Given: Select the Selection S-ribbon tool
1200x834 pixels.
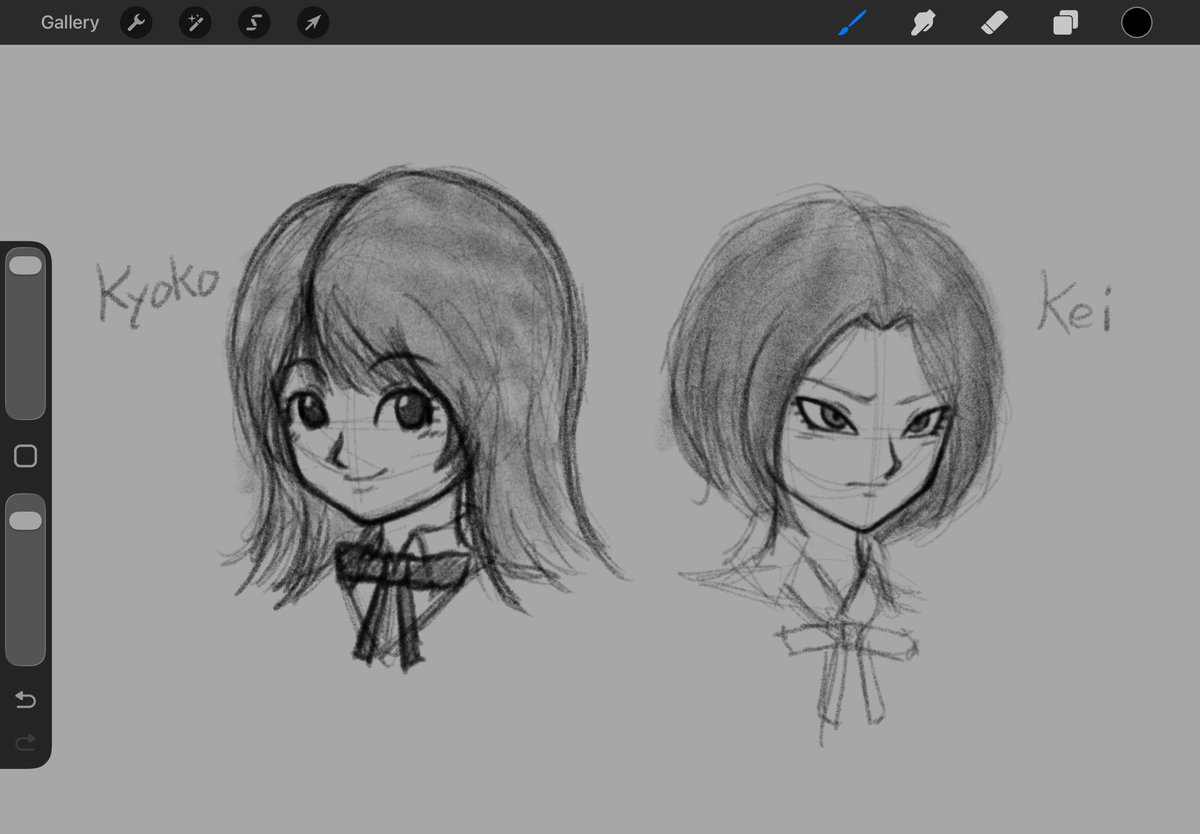Looking at the screenshot, I should (254, 22).
